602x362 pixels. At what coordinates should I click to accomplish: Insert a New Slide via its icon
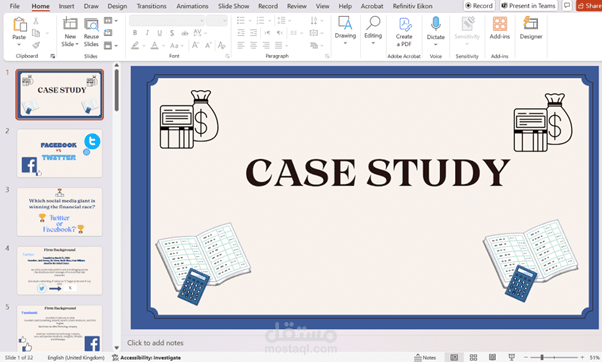pos(70,24)
